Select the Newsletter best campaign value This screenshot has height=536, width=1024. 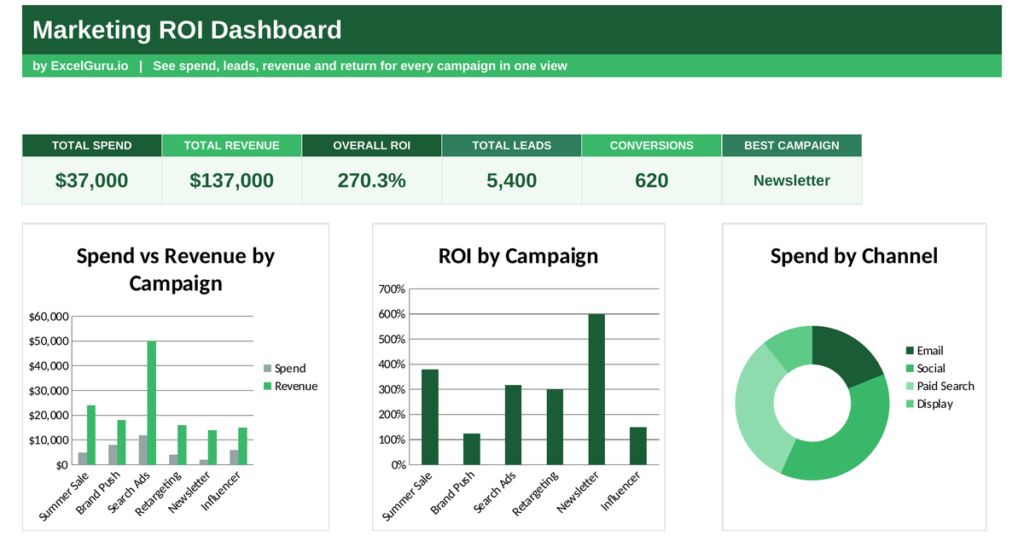click(792, 181)
